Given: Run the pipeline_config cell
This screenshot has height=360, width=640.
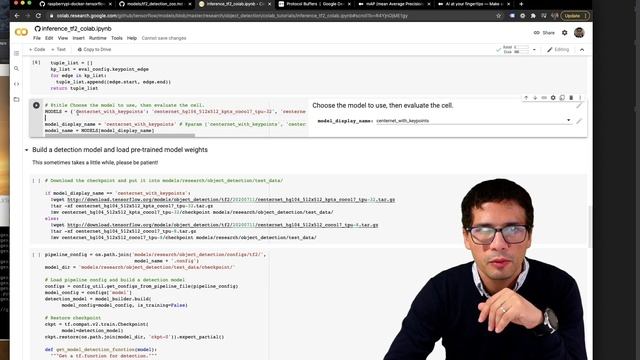Looking at the screenshot, I should (36, 255).
